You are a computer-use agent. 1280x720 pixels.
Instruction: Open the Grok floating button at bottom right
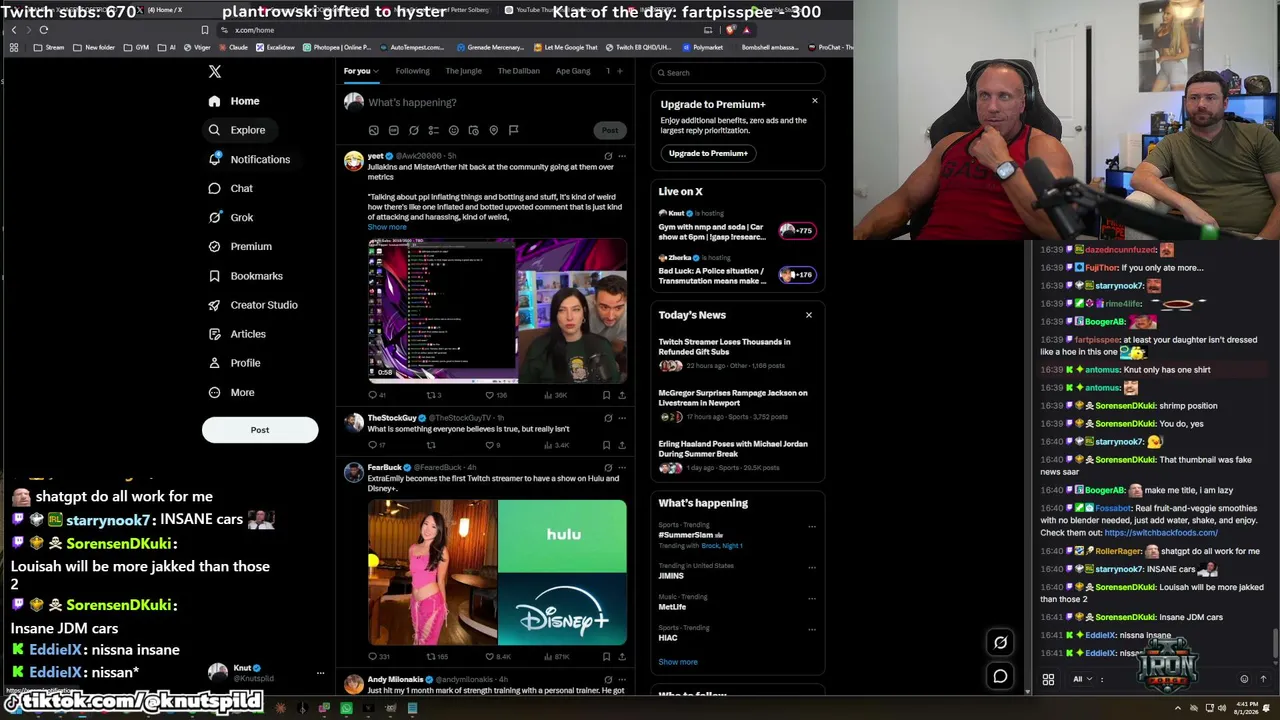(x=1000, y=642)
